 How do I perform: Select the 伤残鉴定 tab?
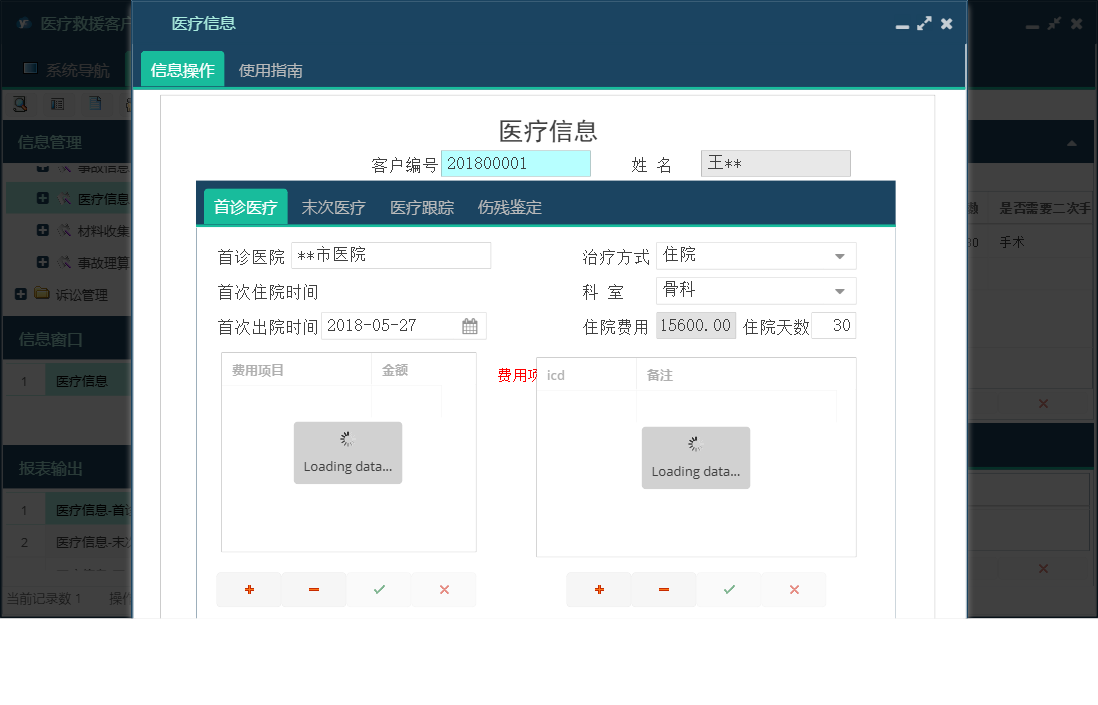[x=509, y=207]
